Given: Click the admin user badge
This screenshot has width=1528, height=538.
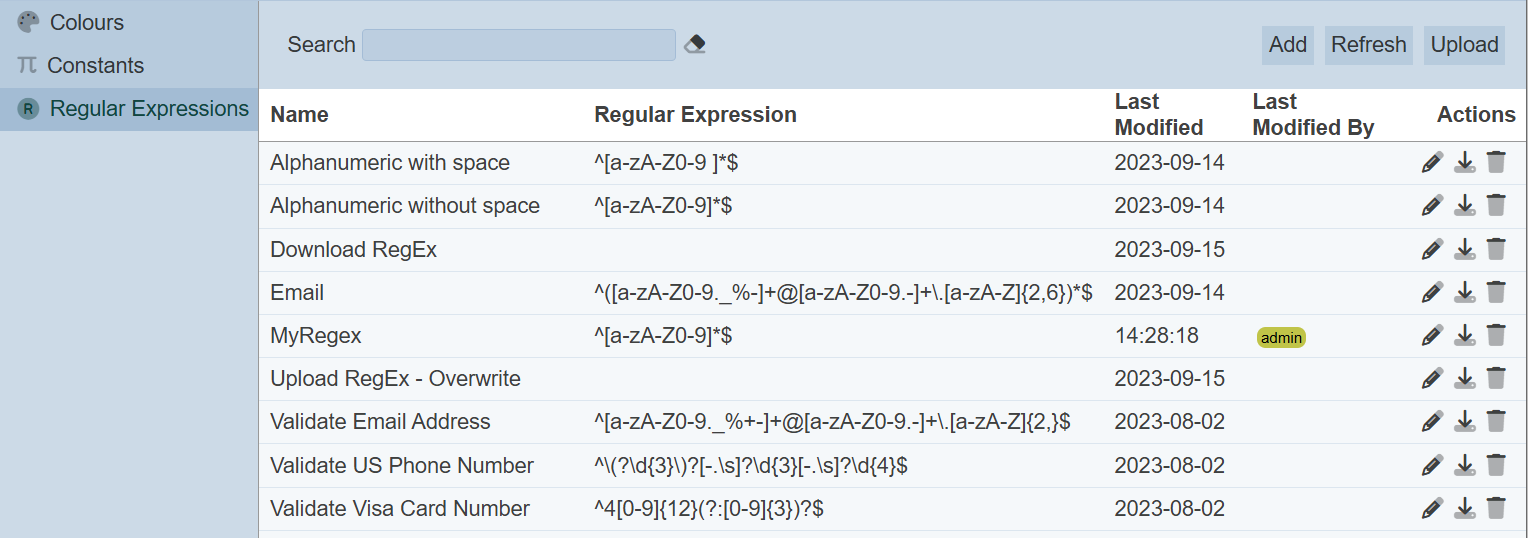Looking at the screenshot, I should point(1281,338).
